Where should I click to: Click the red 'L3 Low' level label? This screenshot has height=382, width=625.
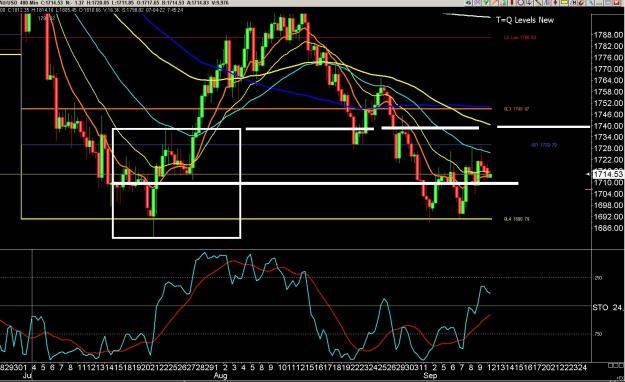520,38
